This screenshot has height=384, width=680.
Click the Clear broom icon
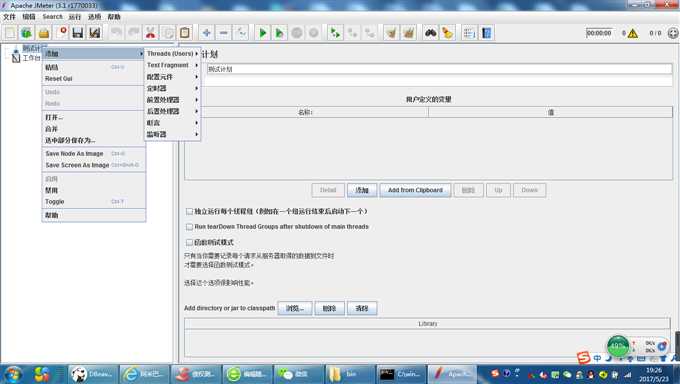(x=391, y=33)
